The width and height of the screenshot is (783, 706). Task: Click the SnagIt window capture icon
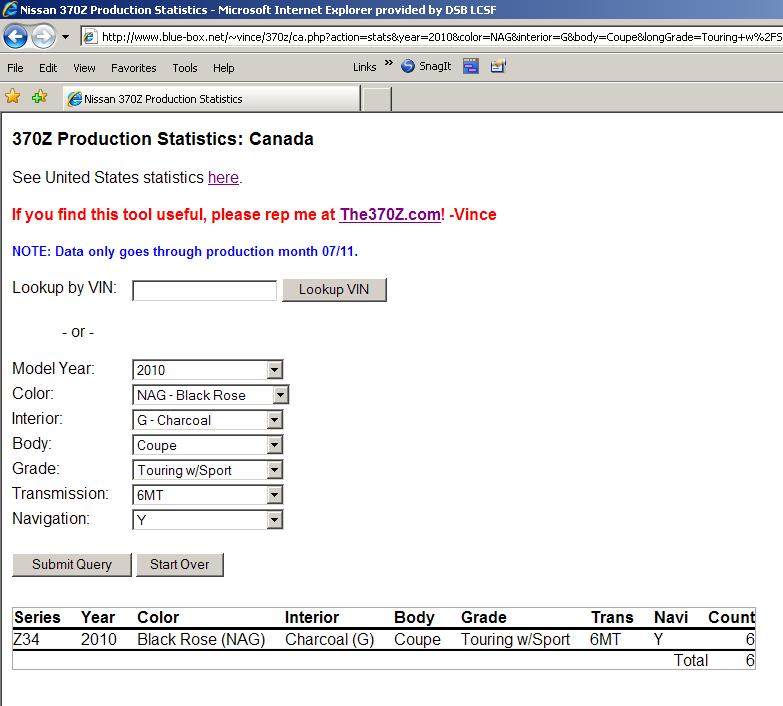(470, 66)
